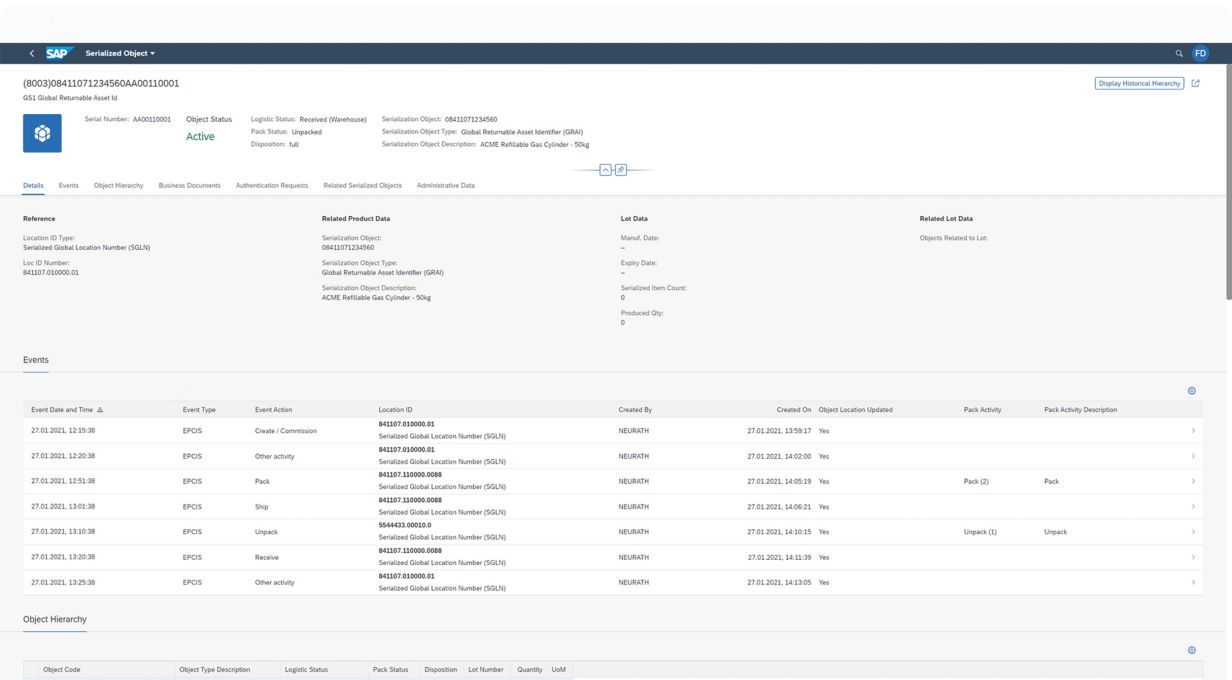Switch to the Business Documents tab

pyautogui.click(x=189, y=186)
